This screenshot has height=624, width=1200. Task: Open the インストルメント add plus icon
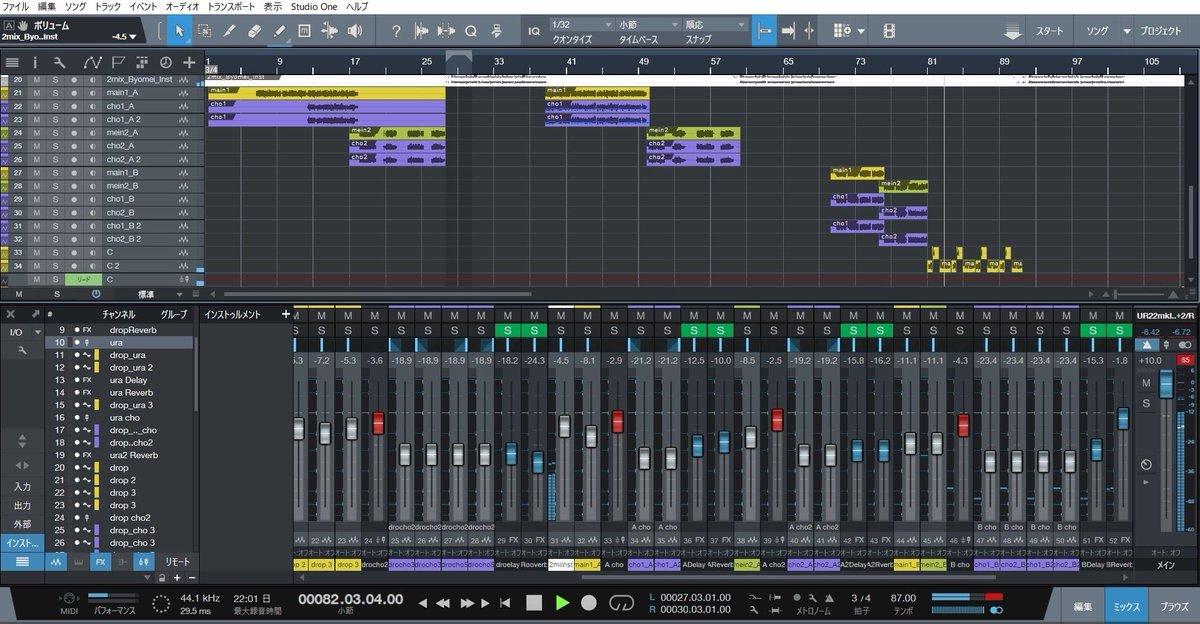[x=285, y=314]
